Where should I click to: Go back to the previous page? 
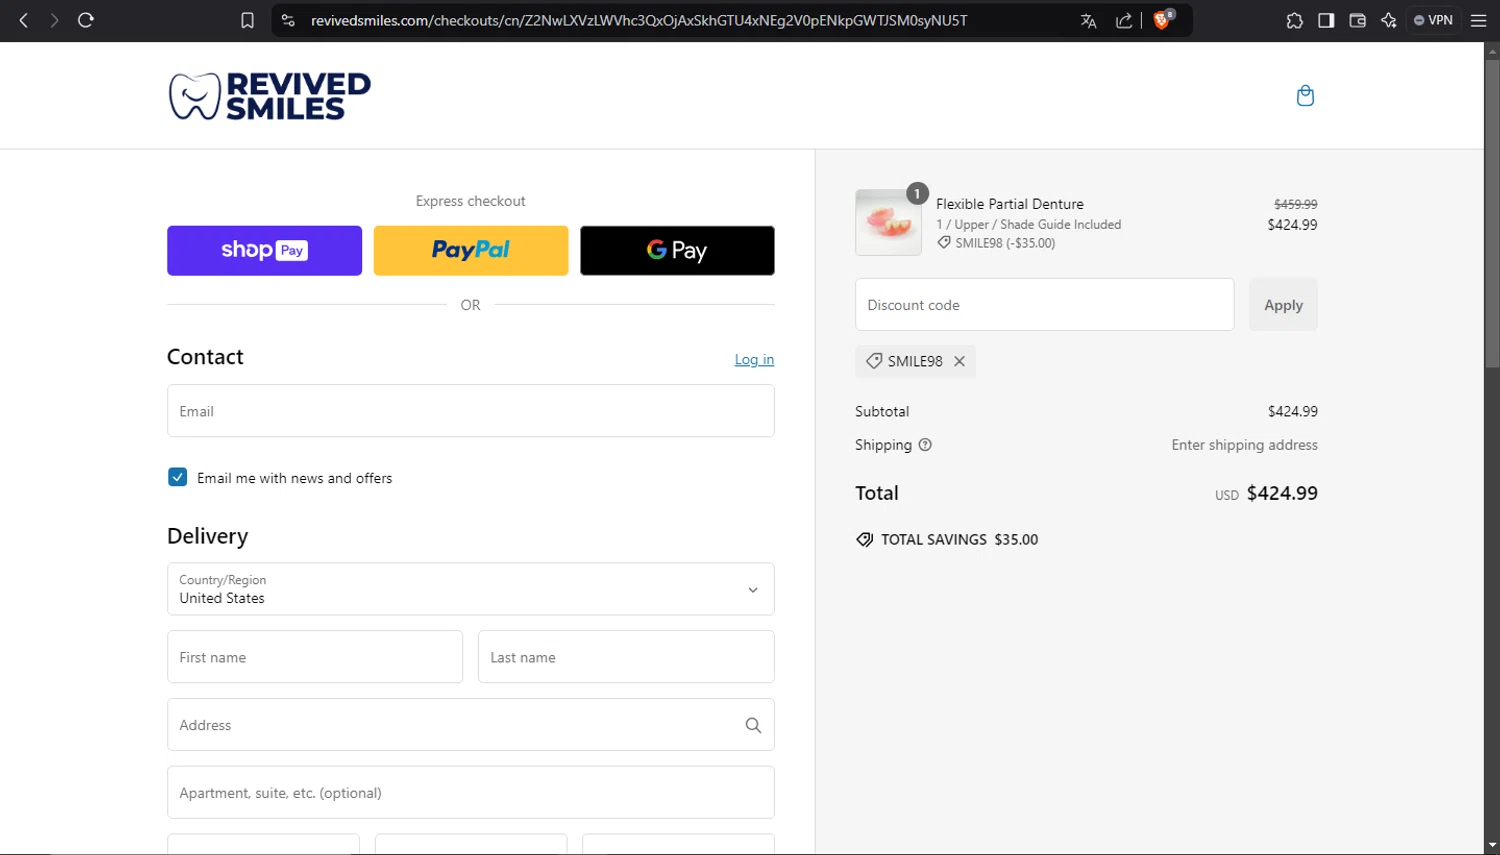pos(24,20)
